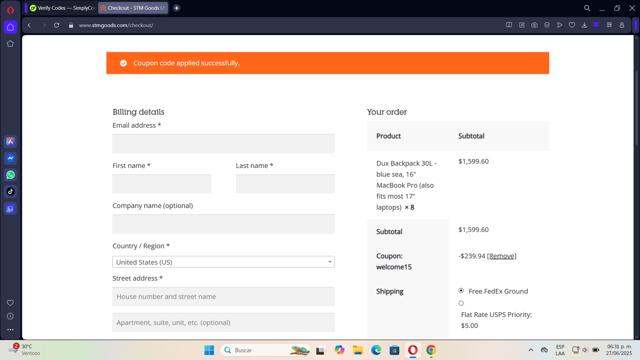This screenshot has height=360, width=640.
Task: Open TikTok in the Opera sidebar
Action: click(x=10, y=191)
